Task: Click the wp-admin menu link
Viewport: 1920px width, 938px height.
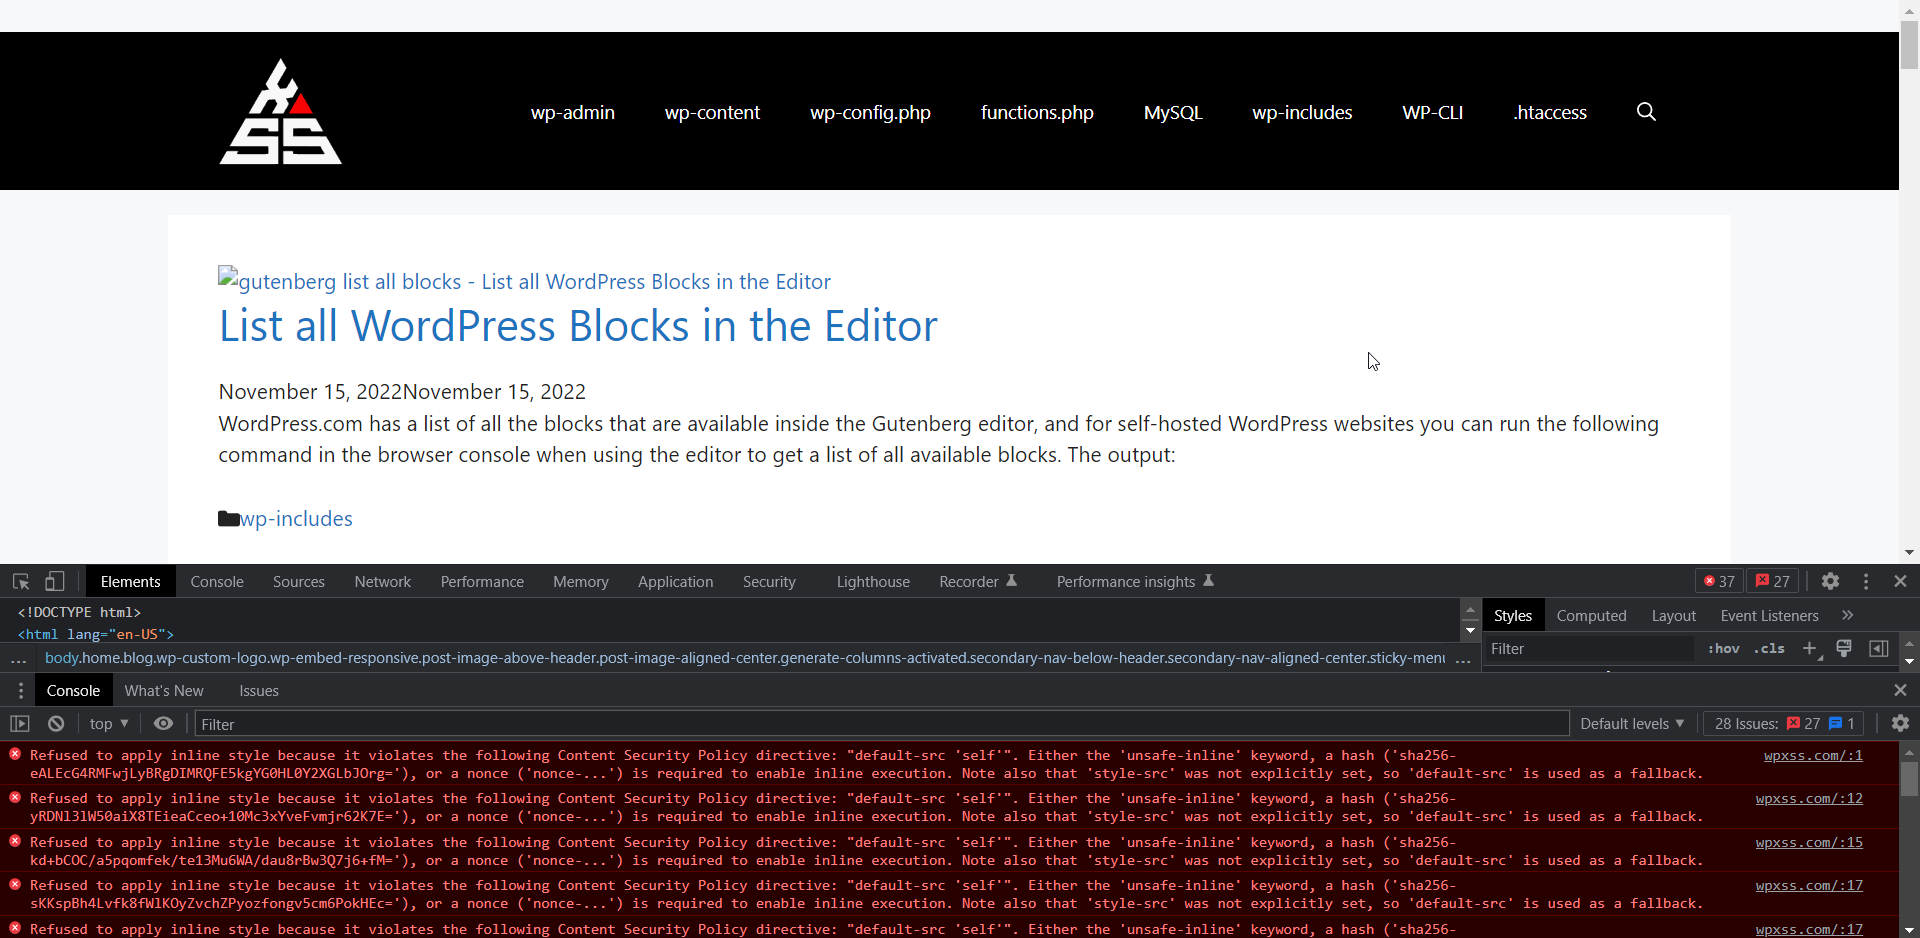Action: (x=573, y=112)
